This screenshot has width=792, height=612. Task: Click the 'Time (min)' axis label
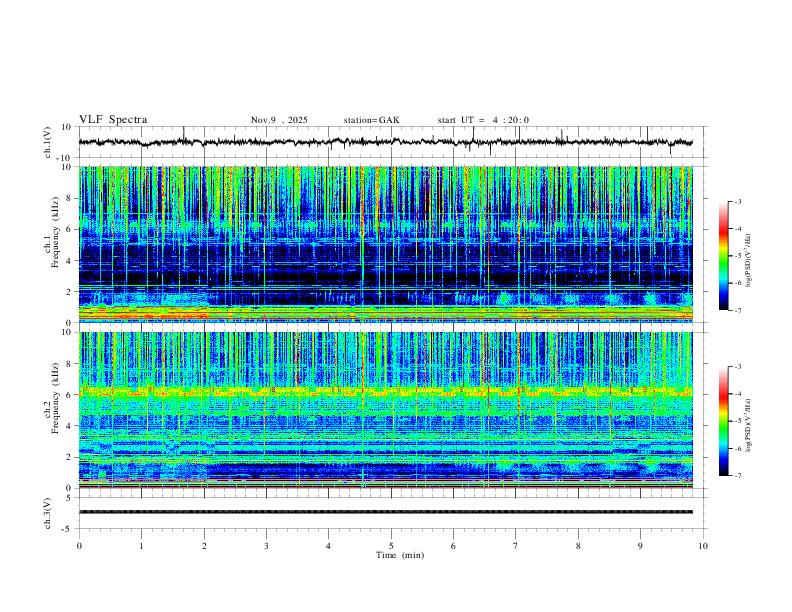click(x=400, y=555)
